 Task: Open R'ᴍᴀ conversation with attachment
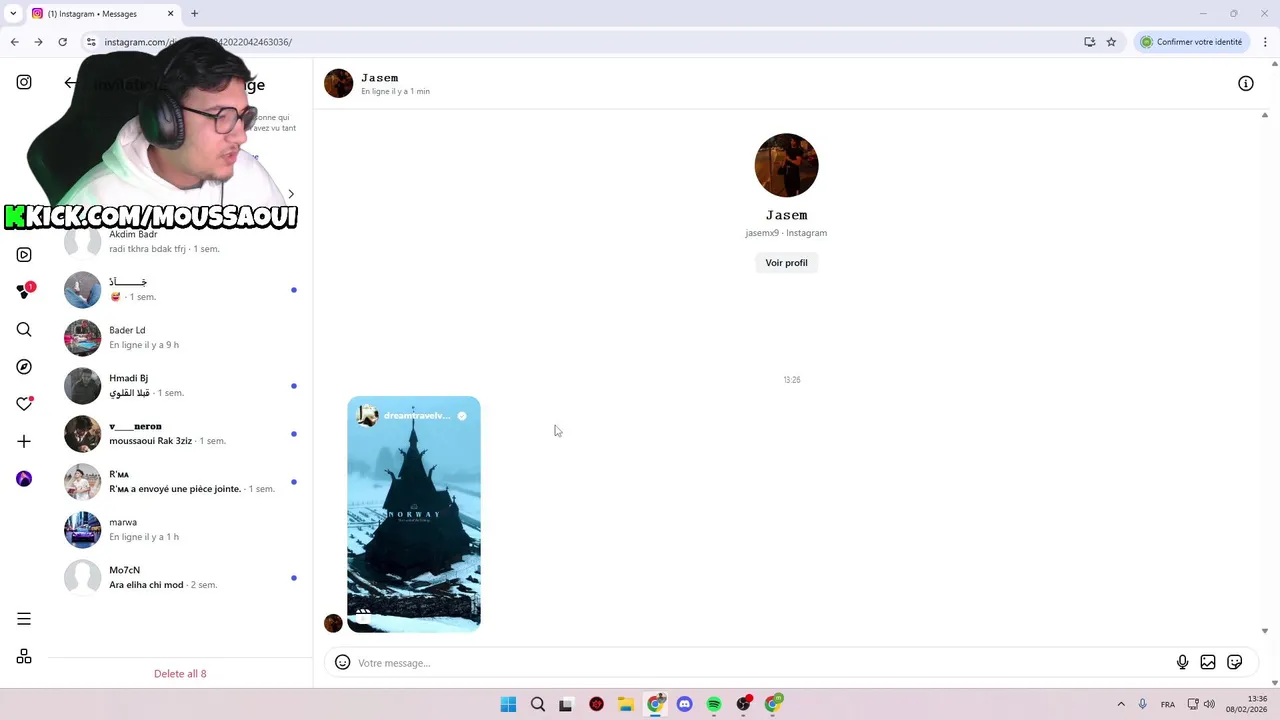pyautogui.click(x=180, y=481)
